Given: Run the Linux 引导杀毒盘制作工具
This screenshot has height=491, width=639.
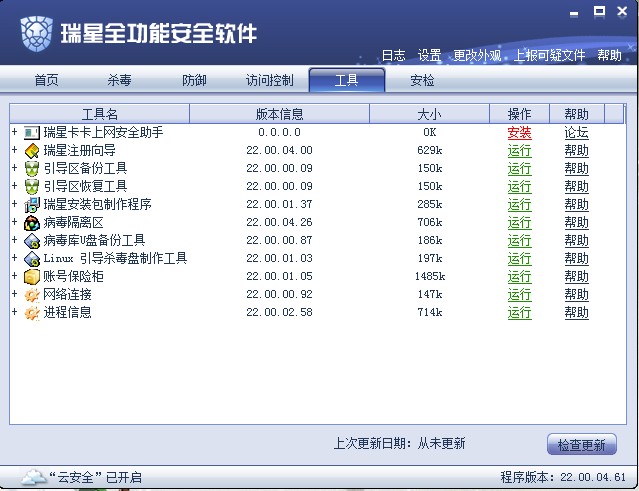Looking at the screenshot, I should [520, 259].
